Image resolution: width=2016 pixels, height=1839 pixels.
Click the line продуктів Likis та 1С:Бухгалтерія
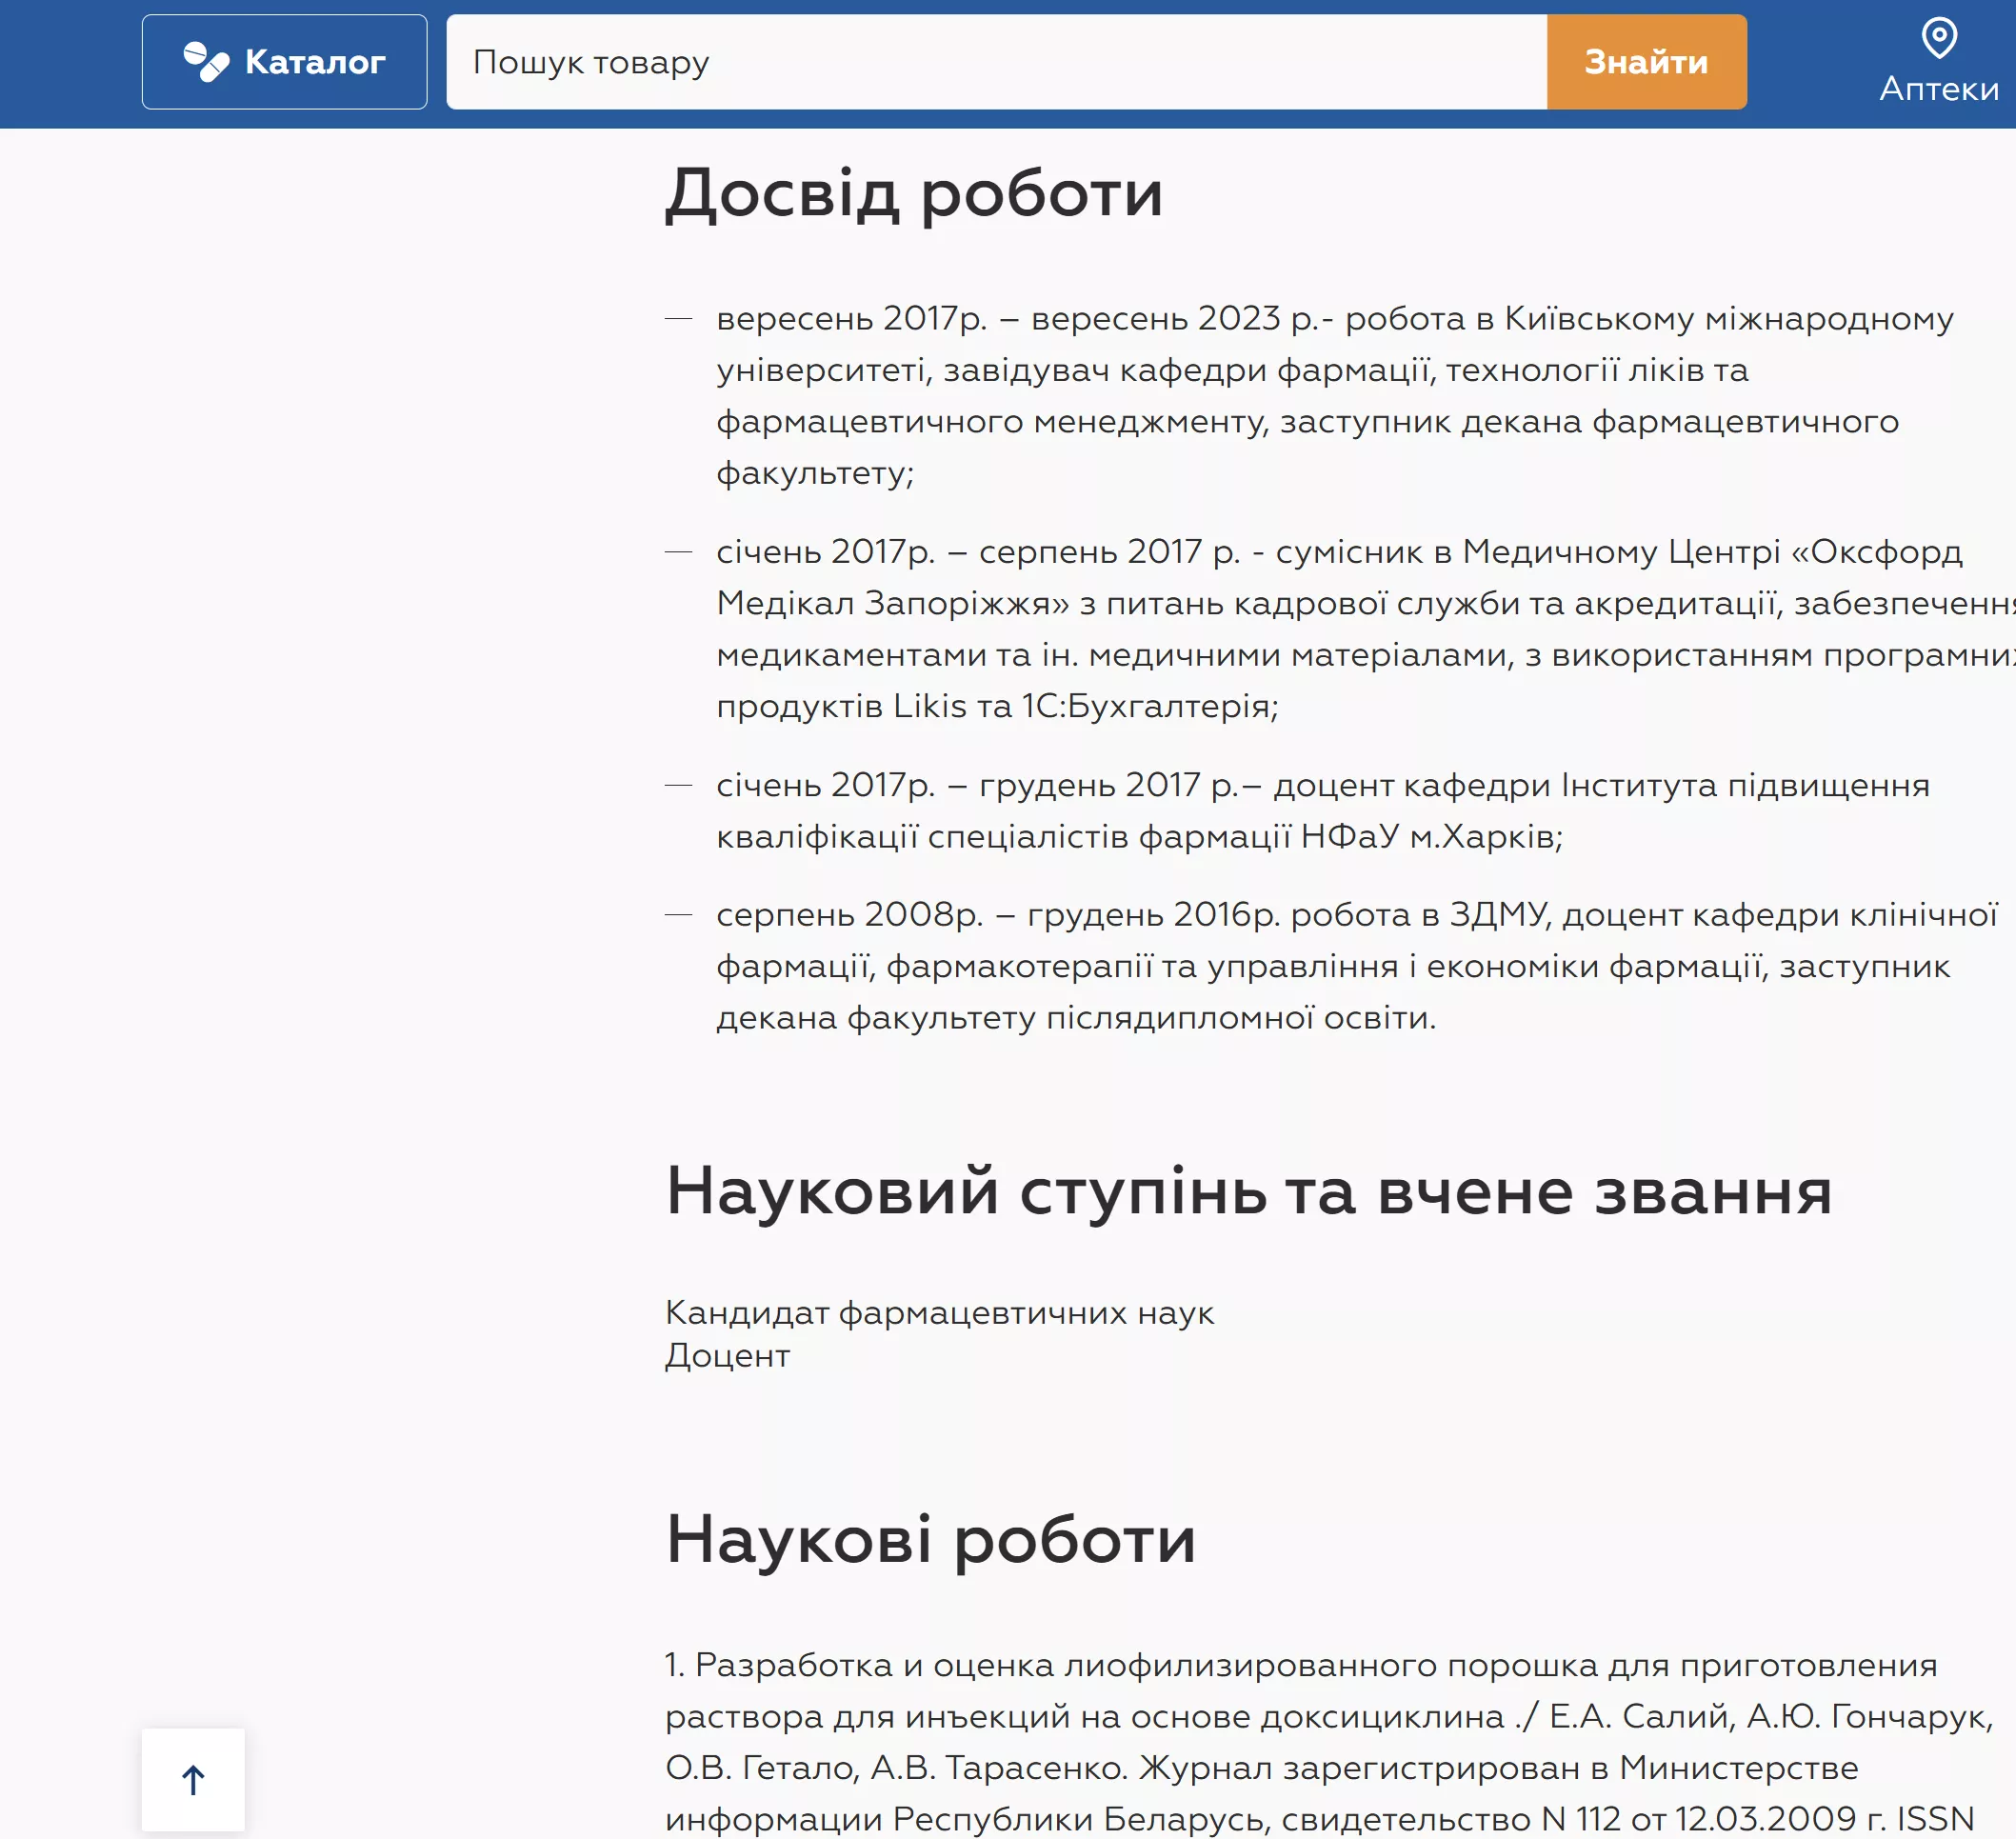point(997,706)
